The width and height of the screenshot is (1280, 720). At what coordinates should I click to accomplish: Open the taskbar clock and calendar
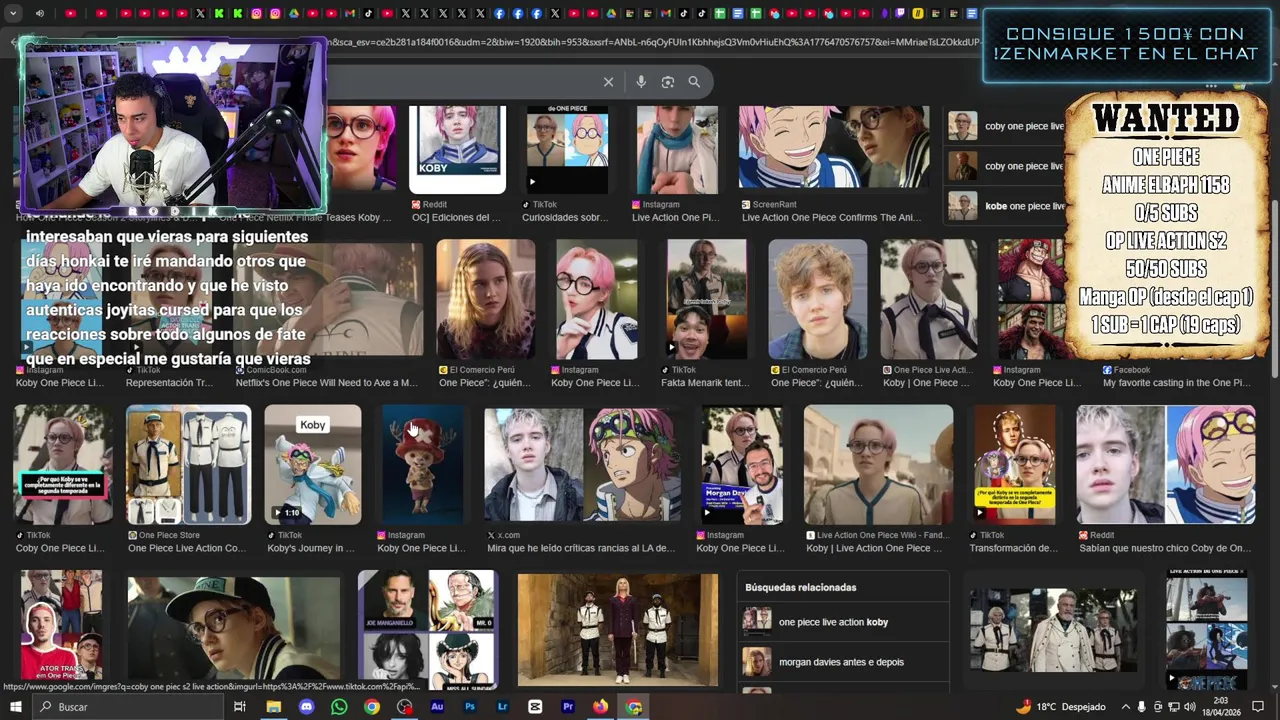[x=1223, y=707]
